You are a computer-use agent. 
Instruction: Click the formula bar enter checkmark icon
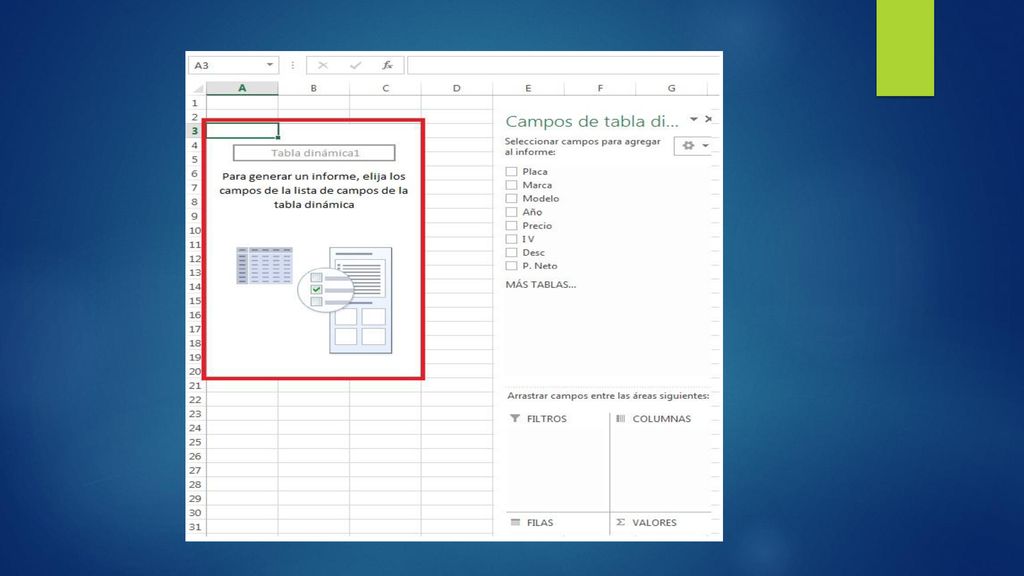click(x=355, y=65)
